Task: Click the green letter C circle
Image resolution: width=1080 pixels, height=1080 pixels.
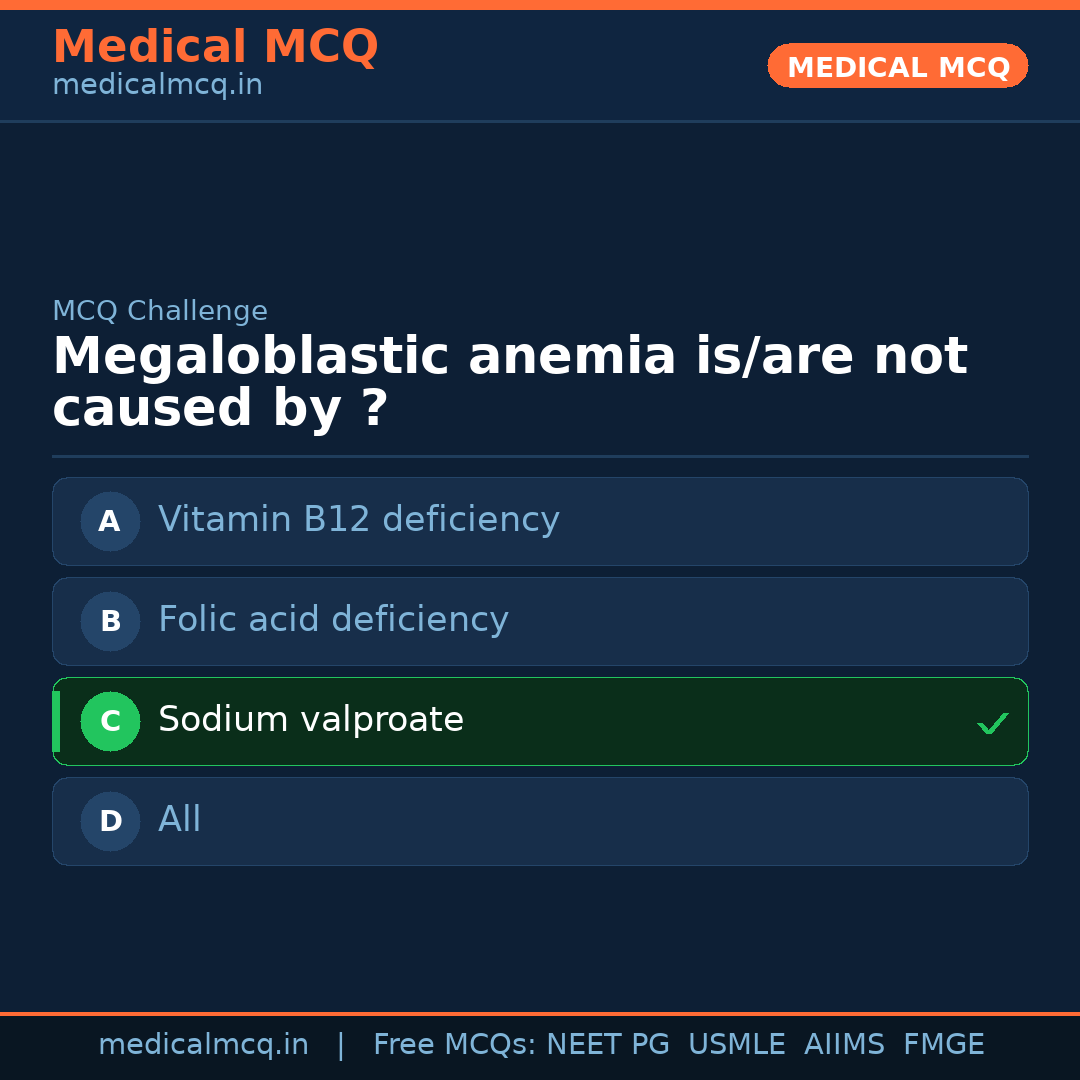Action: point(110,721)
